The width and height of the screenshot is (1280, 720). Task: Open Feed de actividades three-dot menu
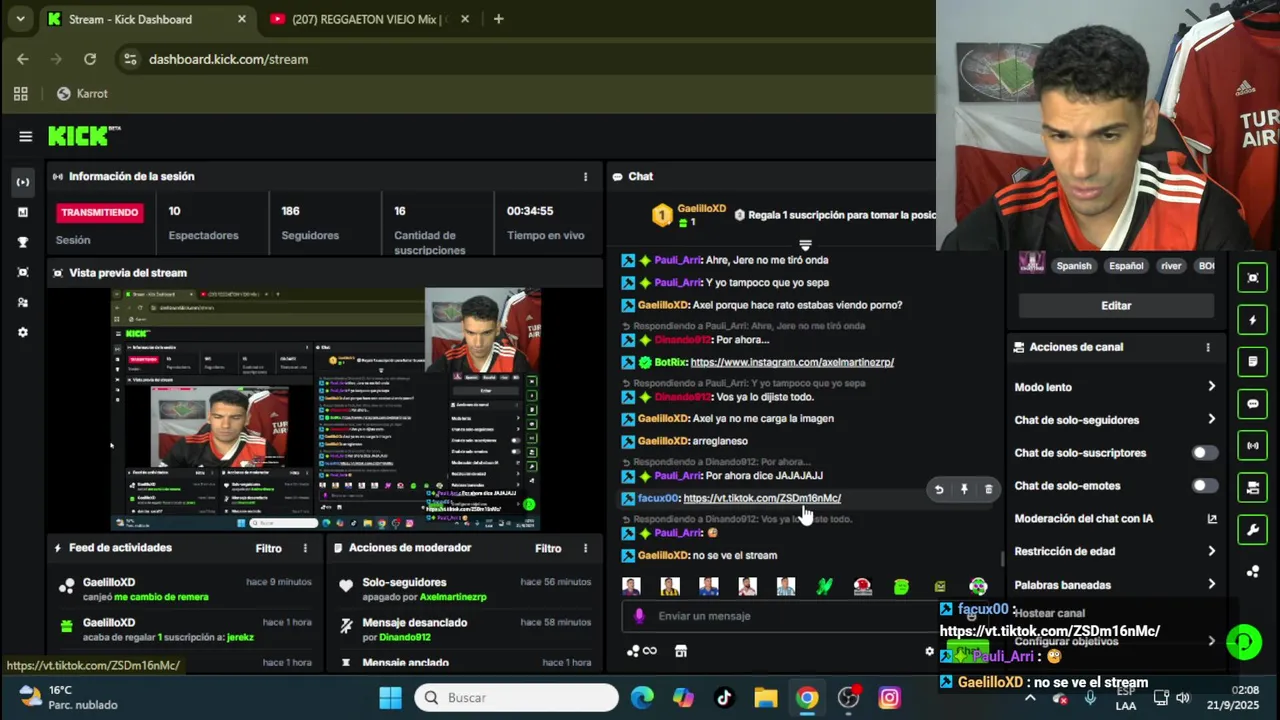(x=305, y=548)
